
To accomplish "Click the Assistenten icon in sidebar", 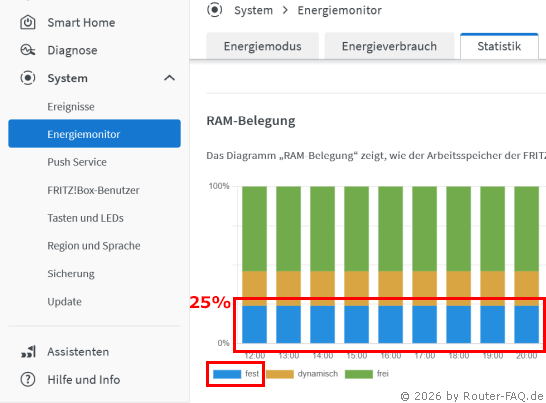I will click(28, 352).
